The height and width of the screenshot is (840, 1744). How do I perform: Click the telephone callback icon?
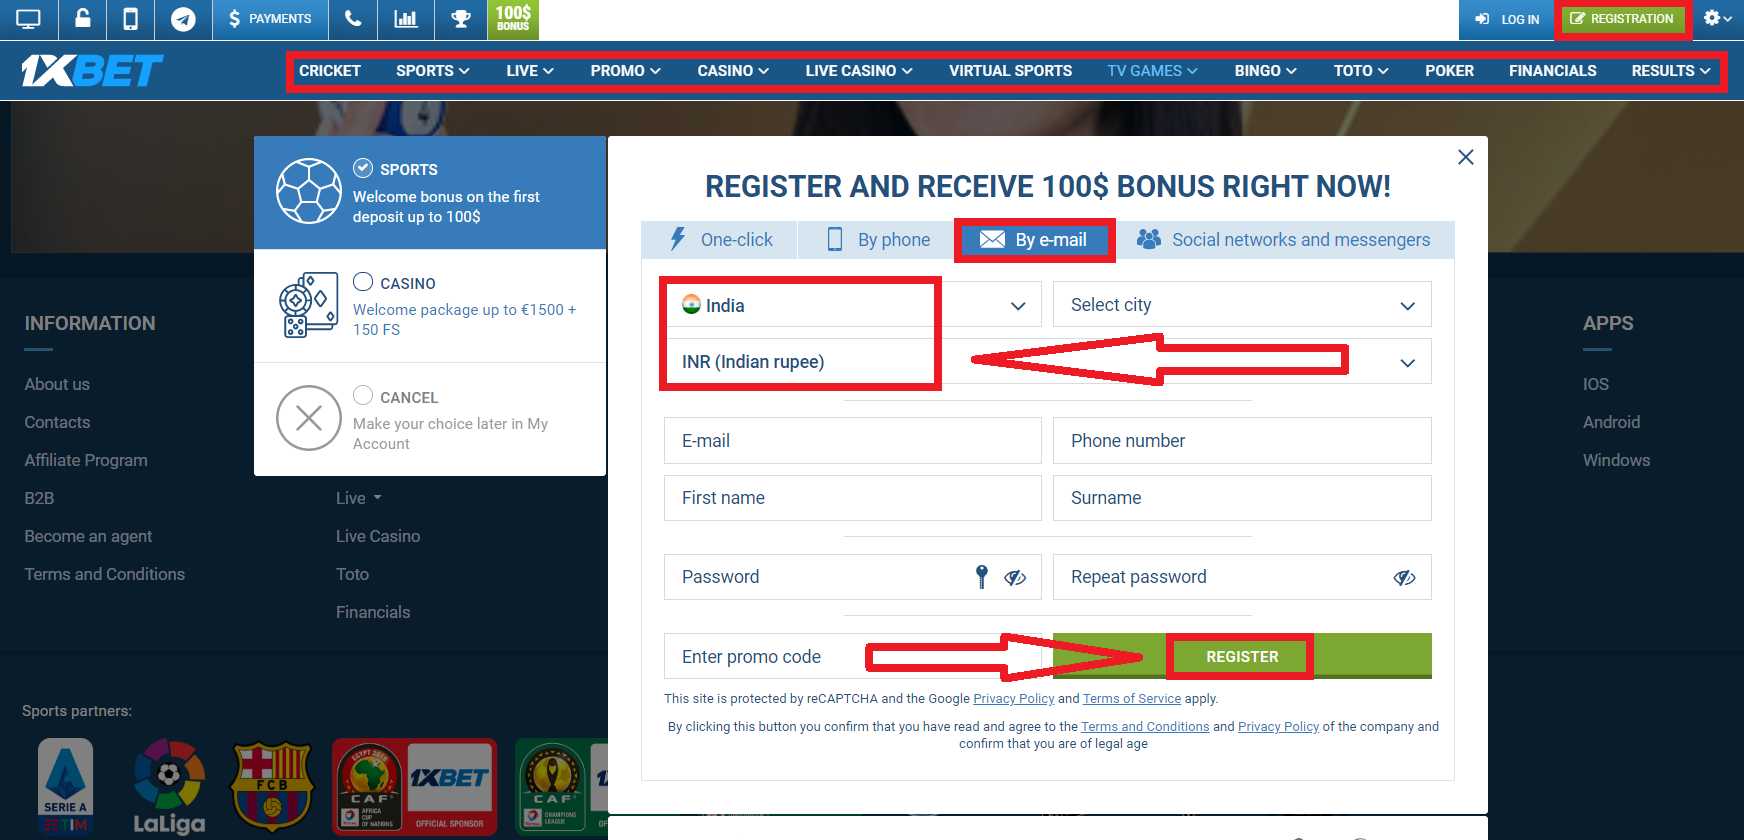[353, 19]
